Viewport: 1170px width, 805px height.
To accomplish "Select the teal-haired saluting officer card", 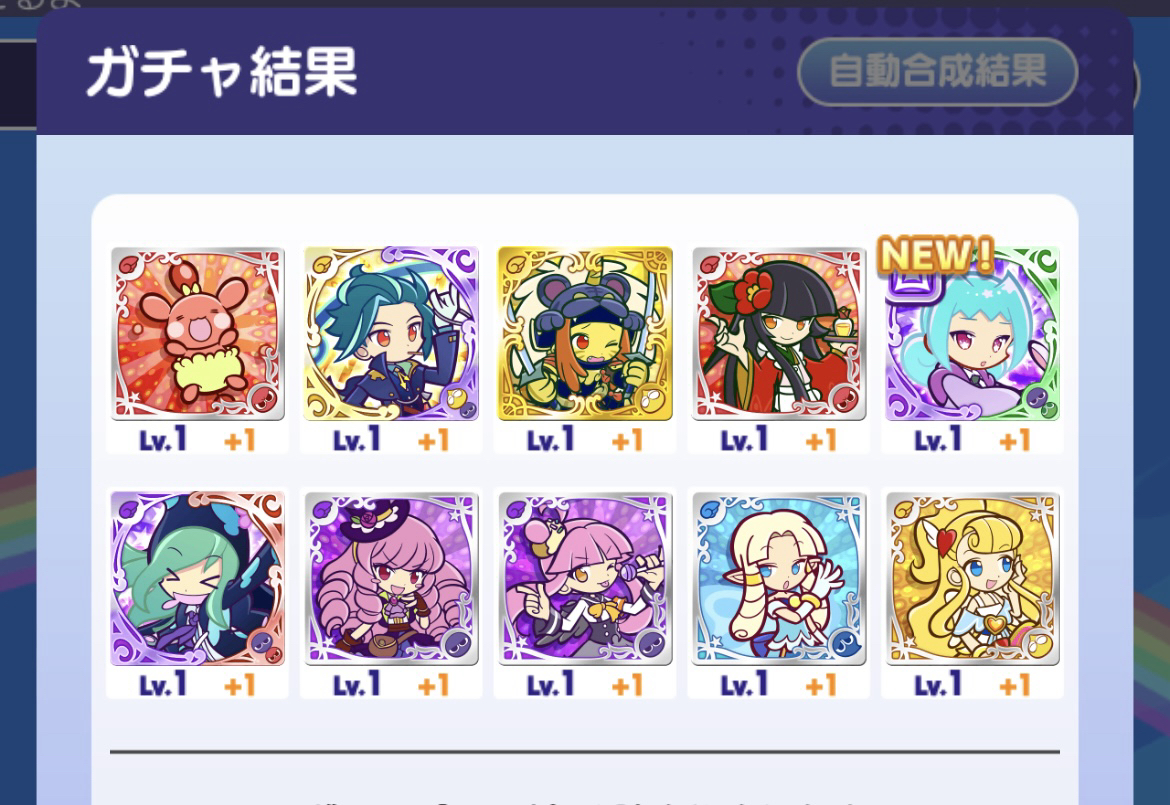I will [x=391, y=333].
